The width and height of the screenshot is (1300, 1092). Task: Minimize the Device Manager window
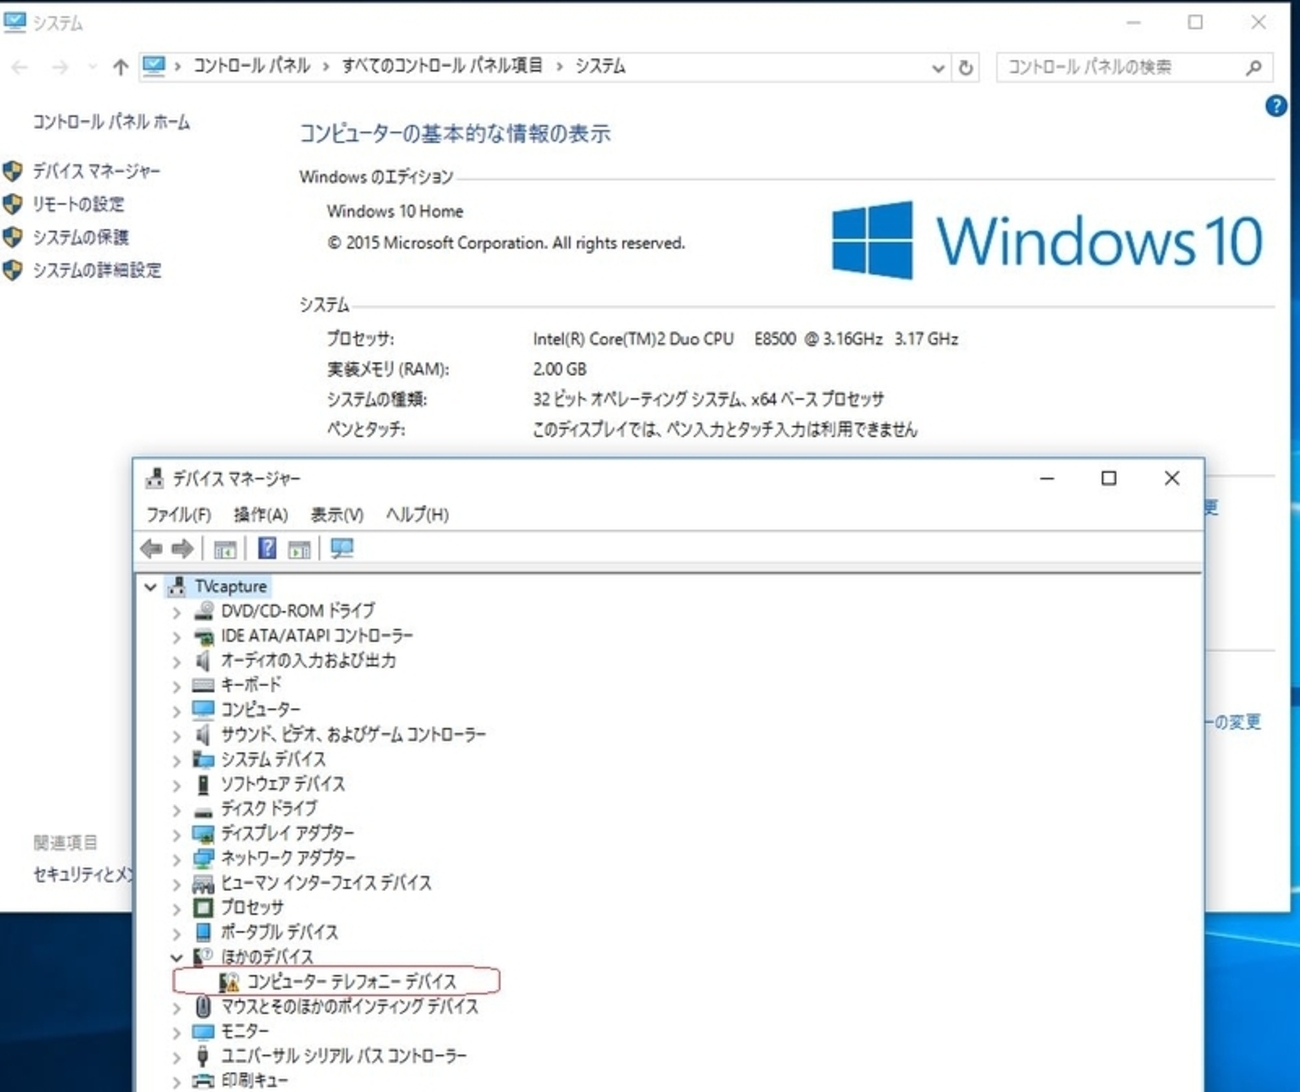pos(1047,478)
